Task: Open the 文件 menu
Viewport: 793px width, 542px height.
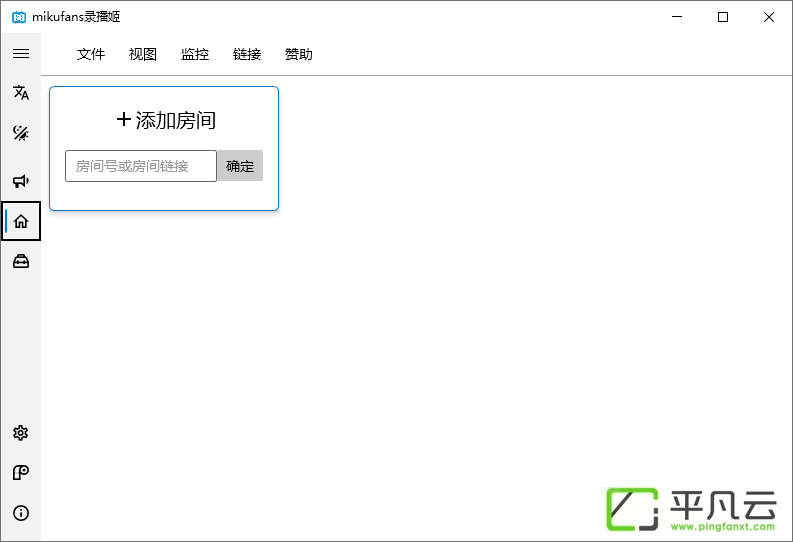Action: (x=91, y=54)
